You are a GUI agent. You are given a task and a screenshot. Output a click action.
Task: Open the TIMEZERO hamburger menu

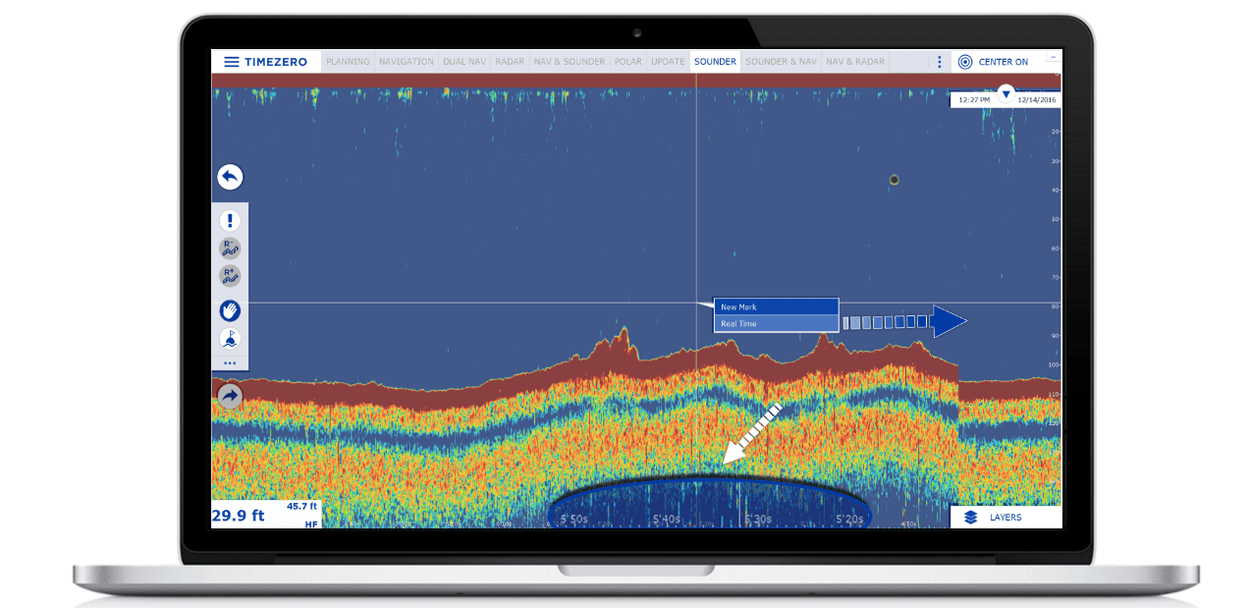[231, 61]
